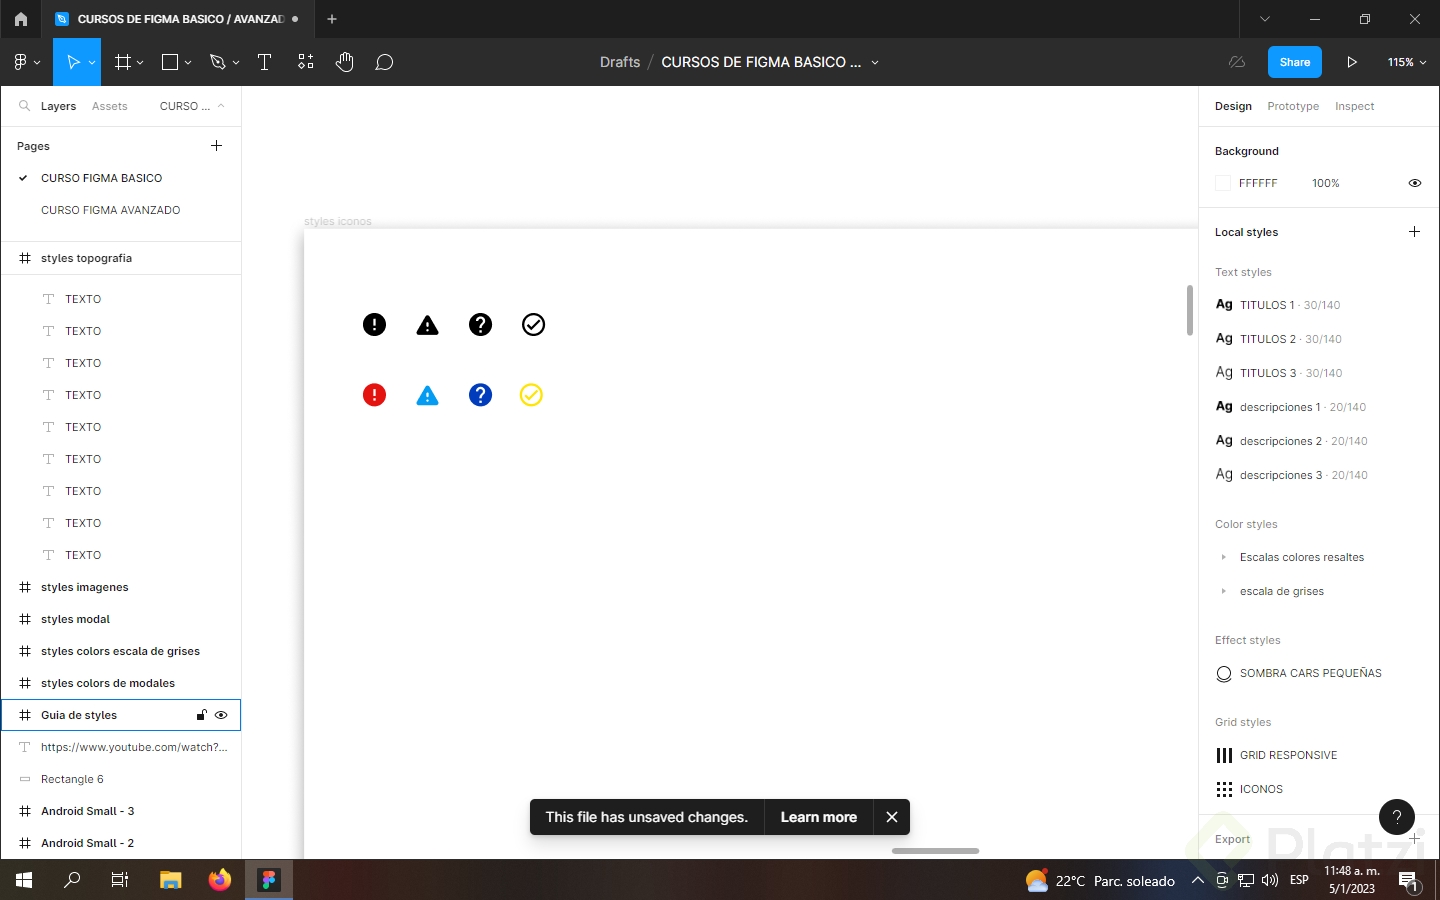Select the Pen tool

218,62
